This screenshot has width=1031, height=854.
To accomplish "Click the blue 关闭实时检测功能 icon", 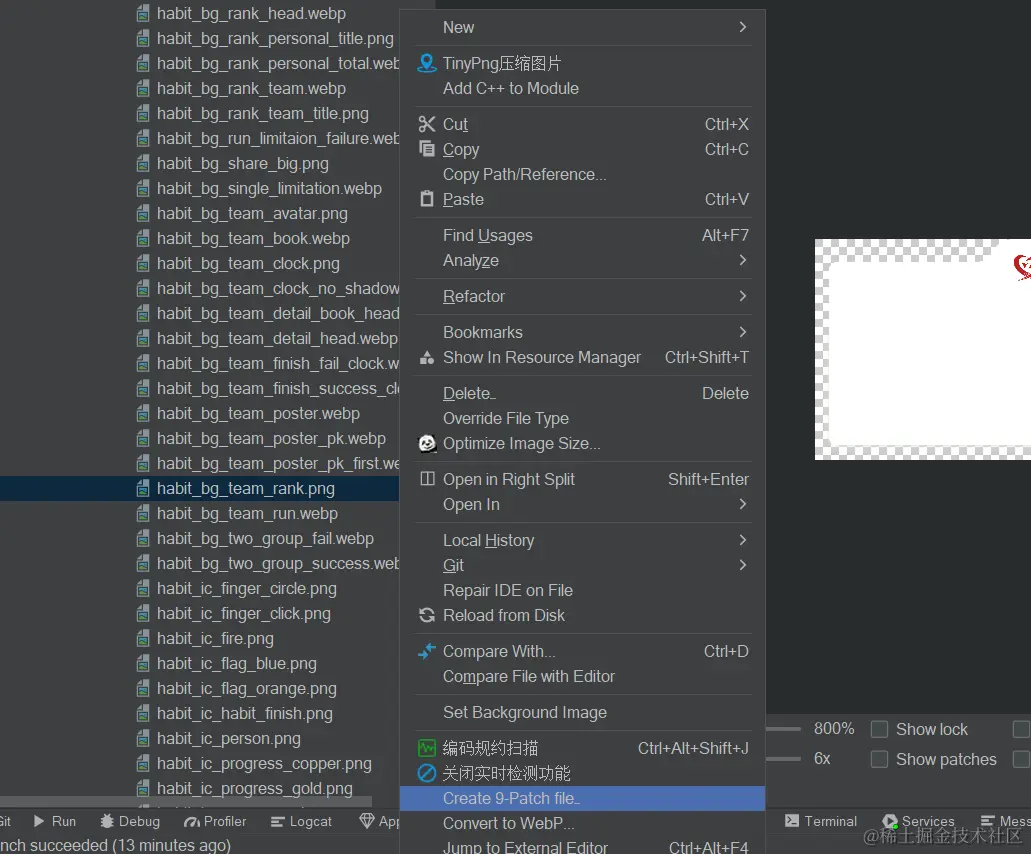I will pyautogui.click(x=427, y=773).
